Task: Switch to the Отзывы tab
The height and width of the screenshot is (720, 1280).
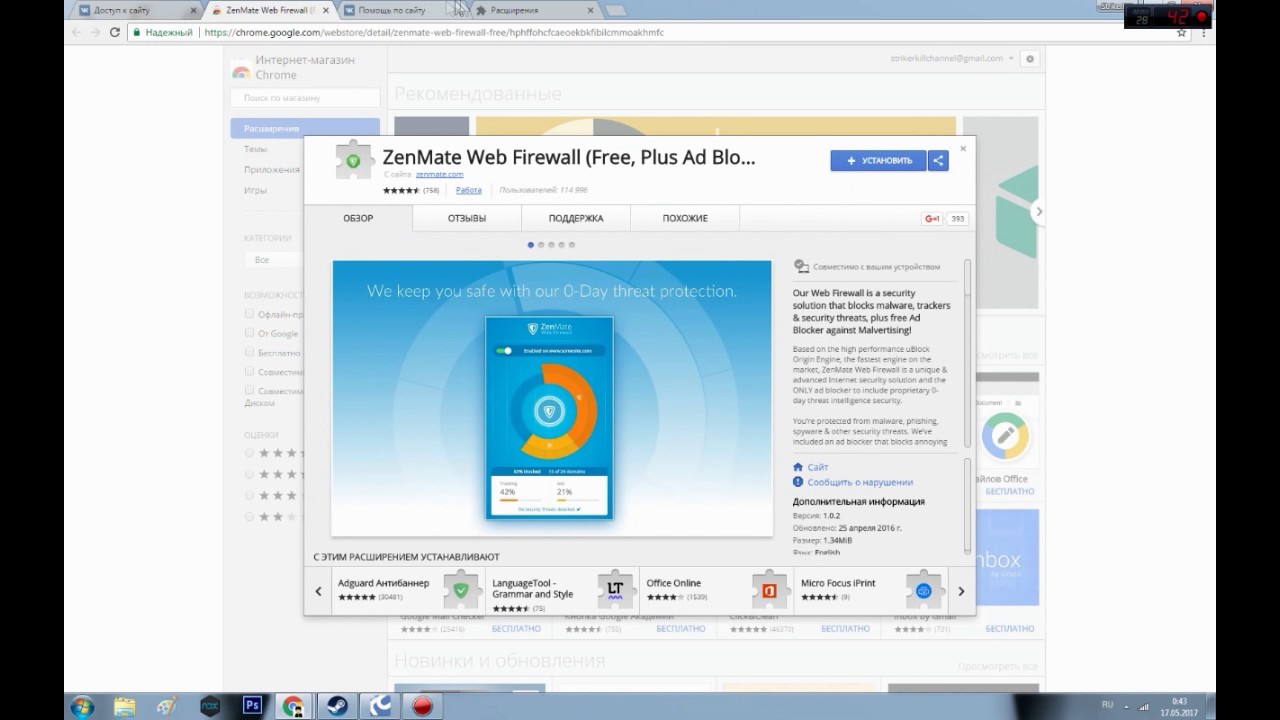Action: pos(467,218)
